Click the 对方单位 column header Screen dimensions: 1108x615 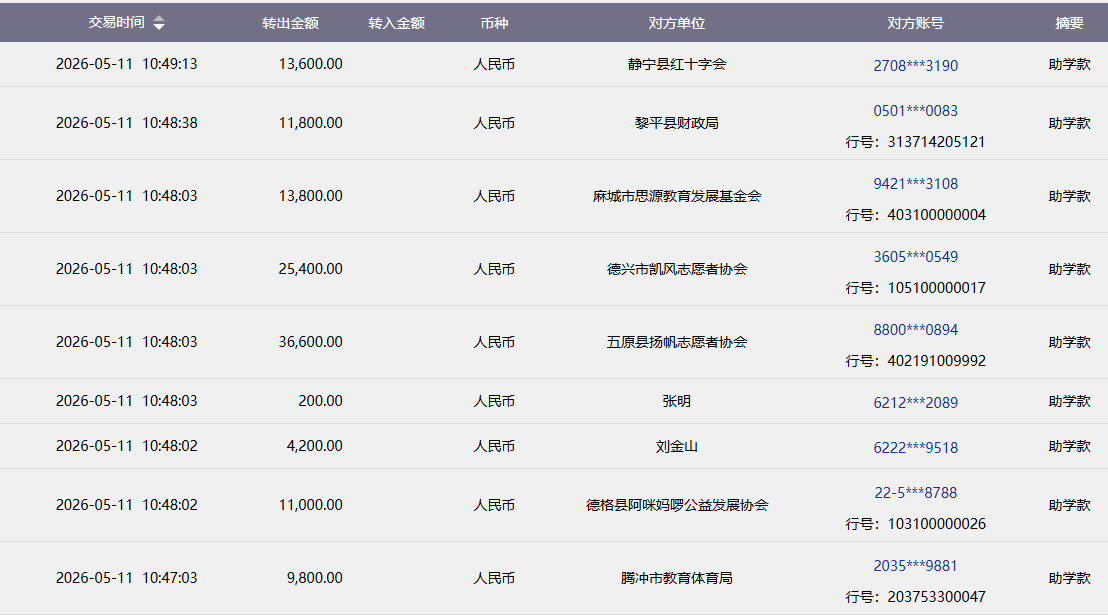click(676, 23)
